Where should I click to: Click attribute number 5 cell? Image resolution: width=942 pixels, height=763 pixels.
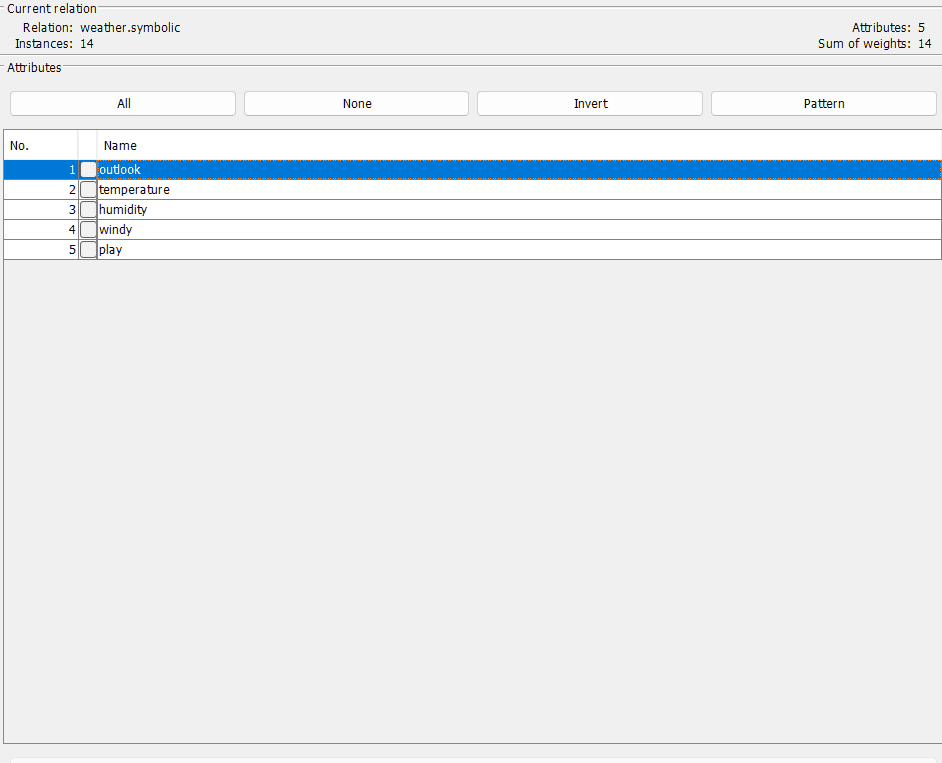pyautogui.click(x=41, y=250)
